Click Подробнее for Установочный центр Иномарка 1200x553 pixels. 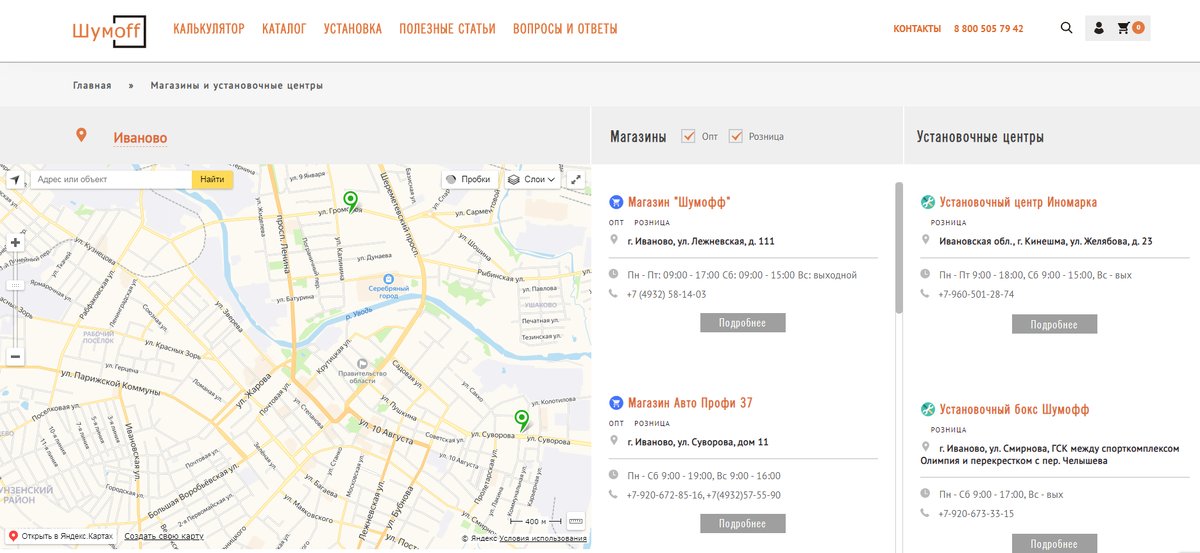[1054, 324]
